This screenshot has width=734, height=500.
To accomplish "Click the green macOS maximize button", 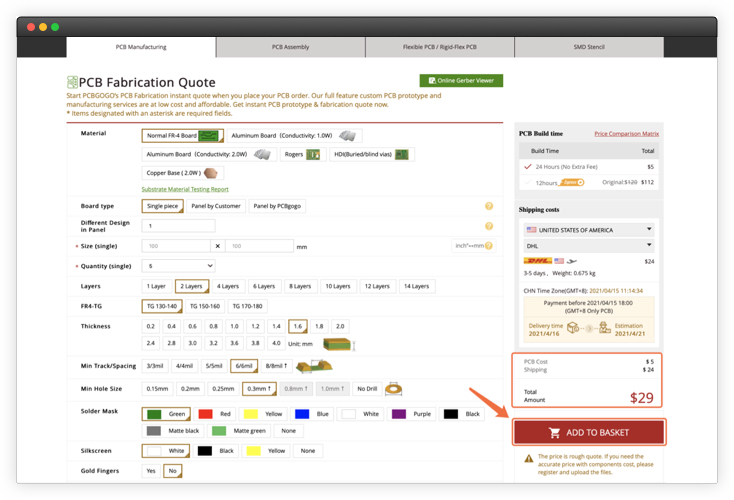I will coord(55,27).
